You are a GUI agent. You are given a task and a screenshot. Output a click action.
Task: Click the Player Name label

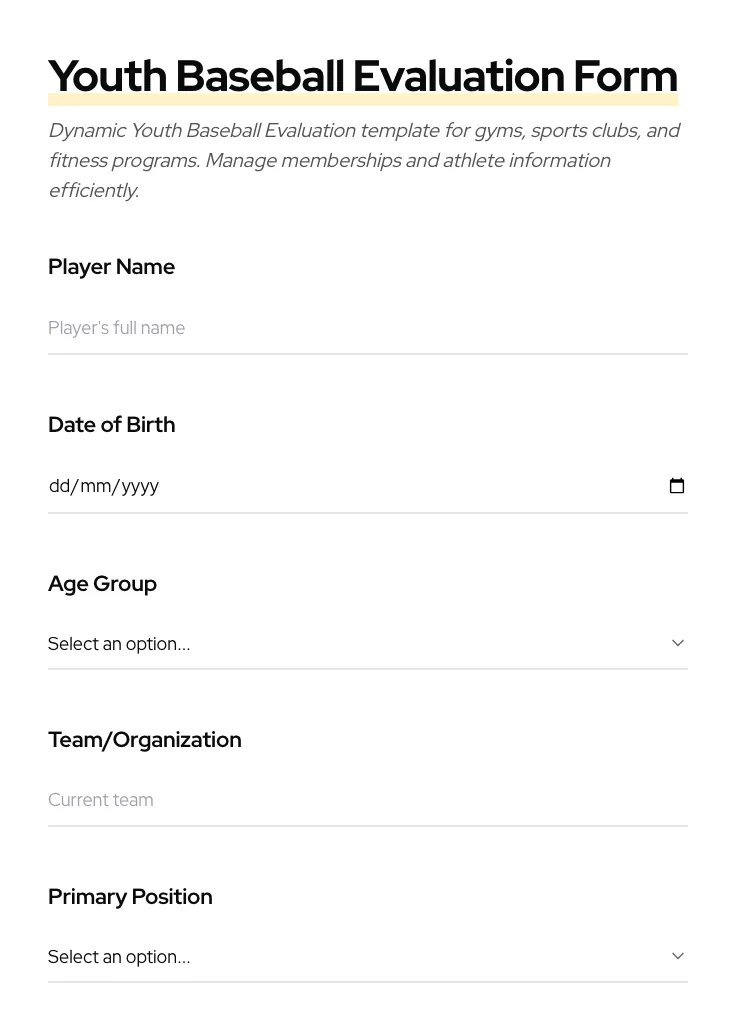point(111,266)
